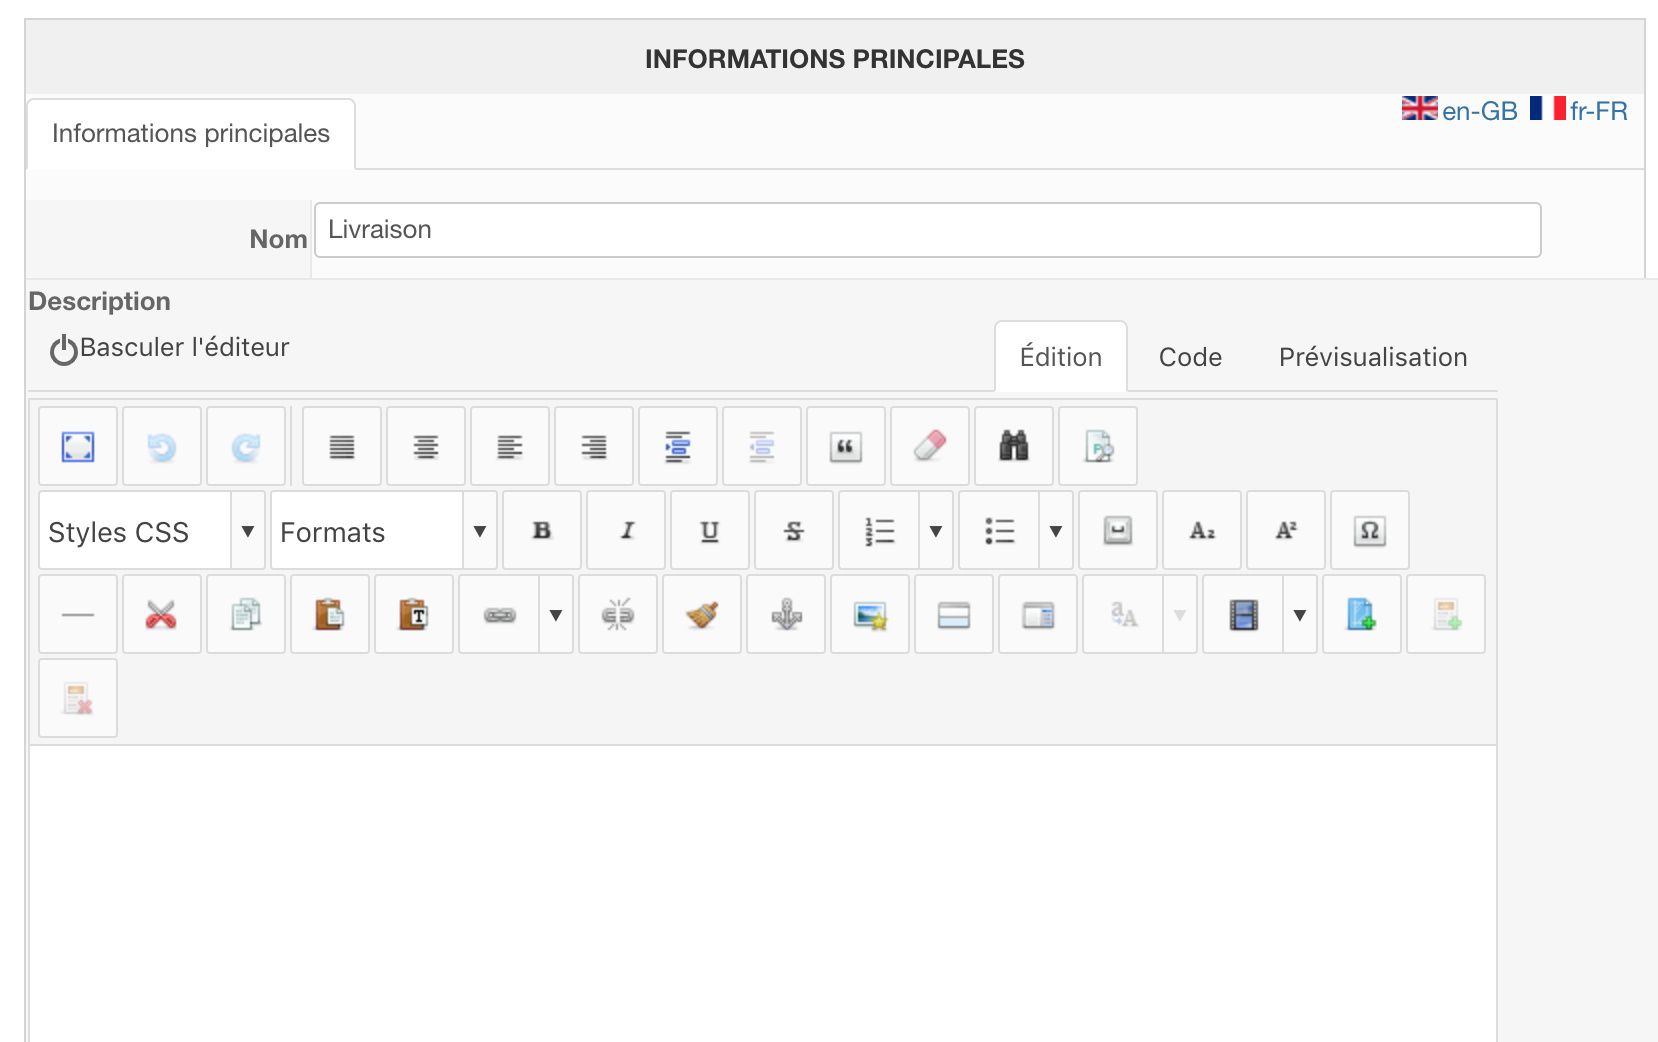1658x1042 pixels.
Task: Insert special character omega icon
Action: coord(1369,531)
